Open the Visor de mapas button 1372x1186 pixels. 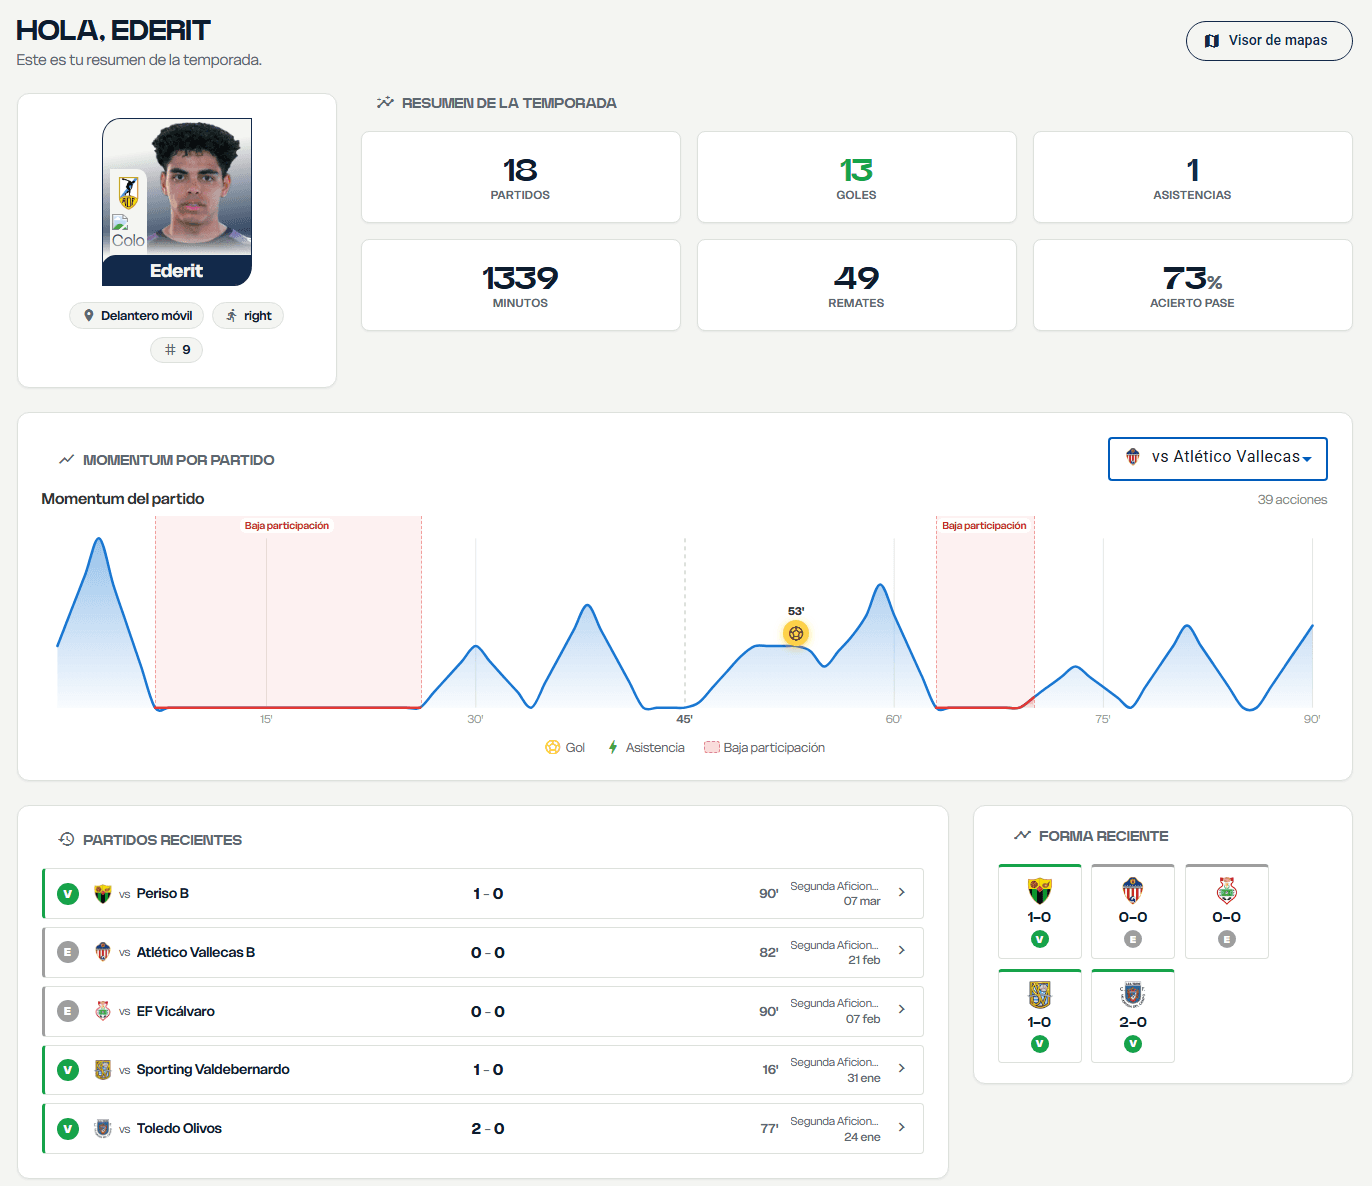(x=1269, y=41)
